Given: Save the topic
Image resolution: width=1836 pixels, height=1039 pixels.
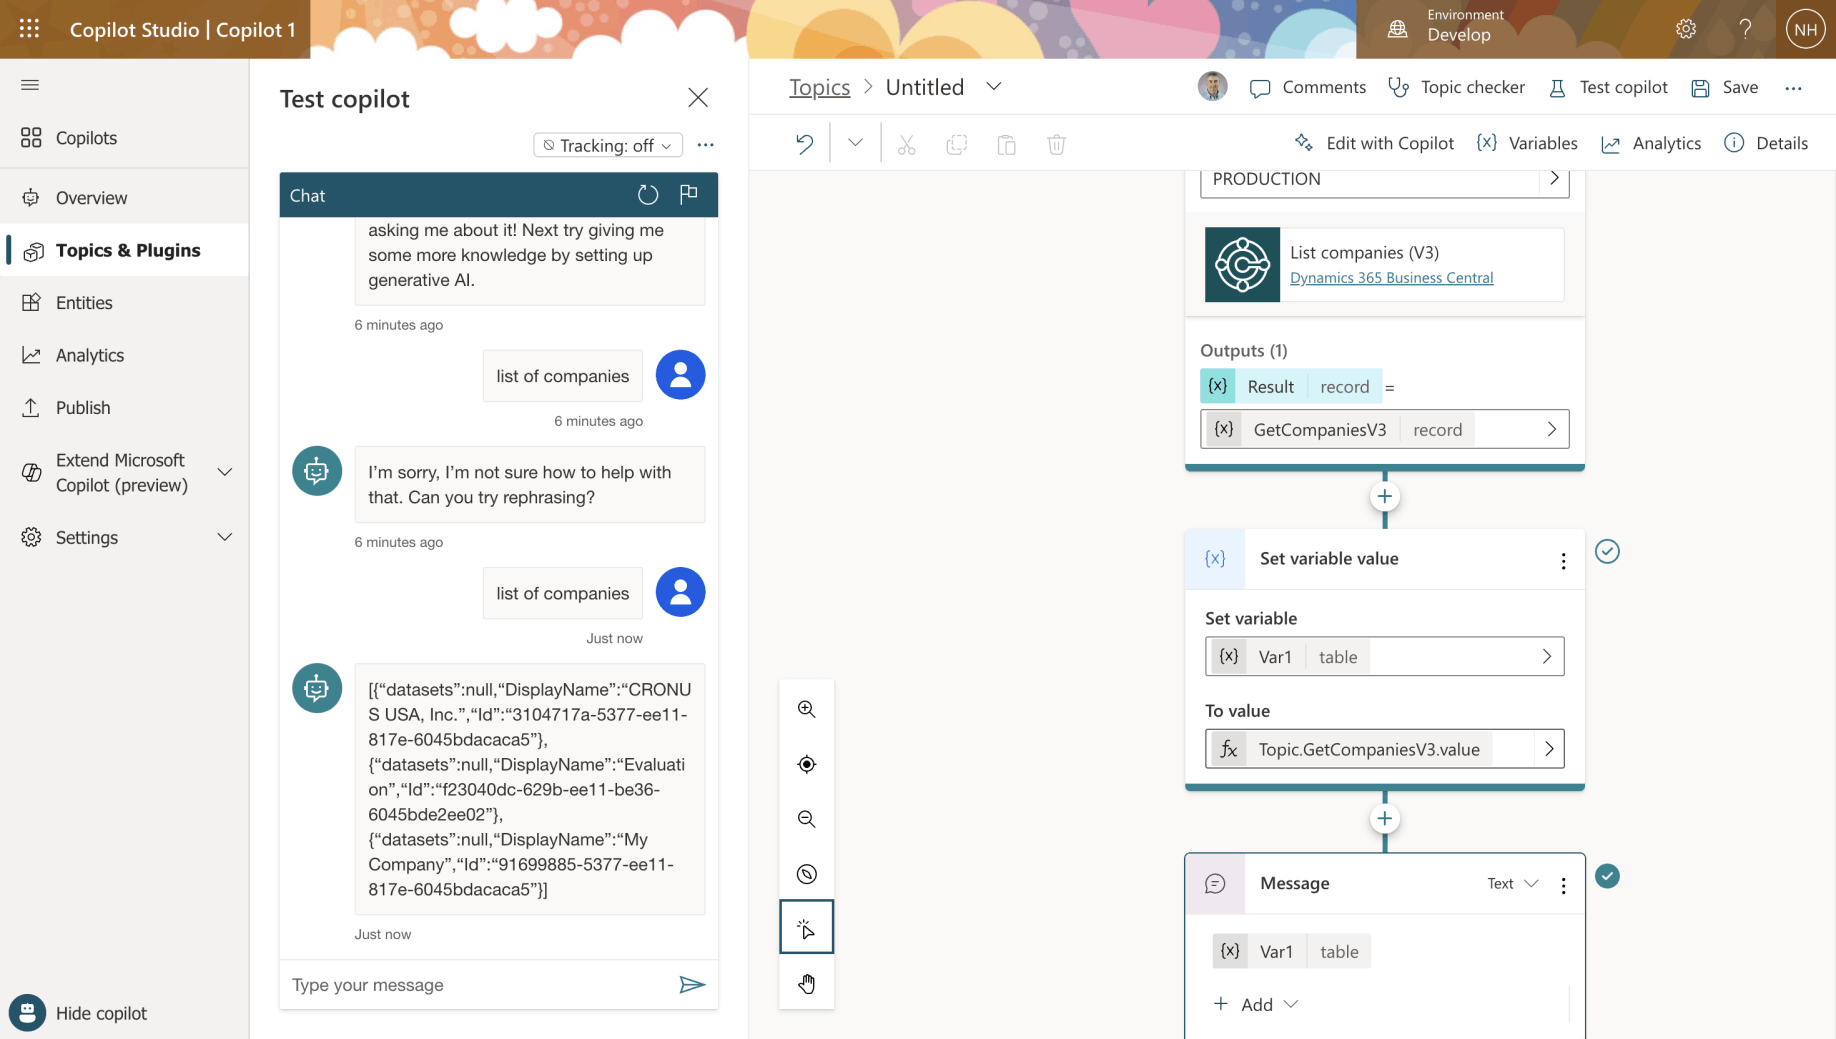Looking at the screenshot, I should pyautogui.click(x=1724, y=87).
